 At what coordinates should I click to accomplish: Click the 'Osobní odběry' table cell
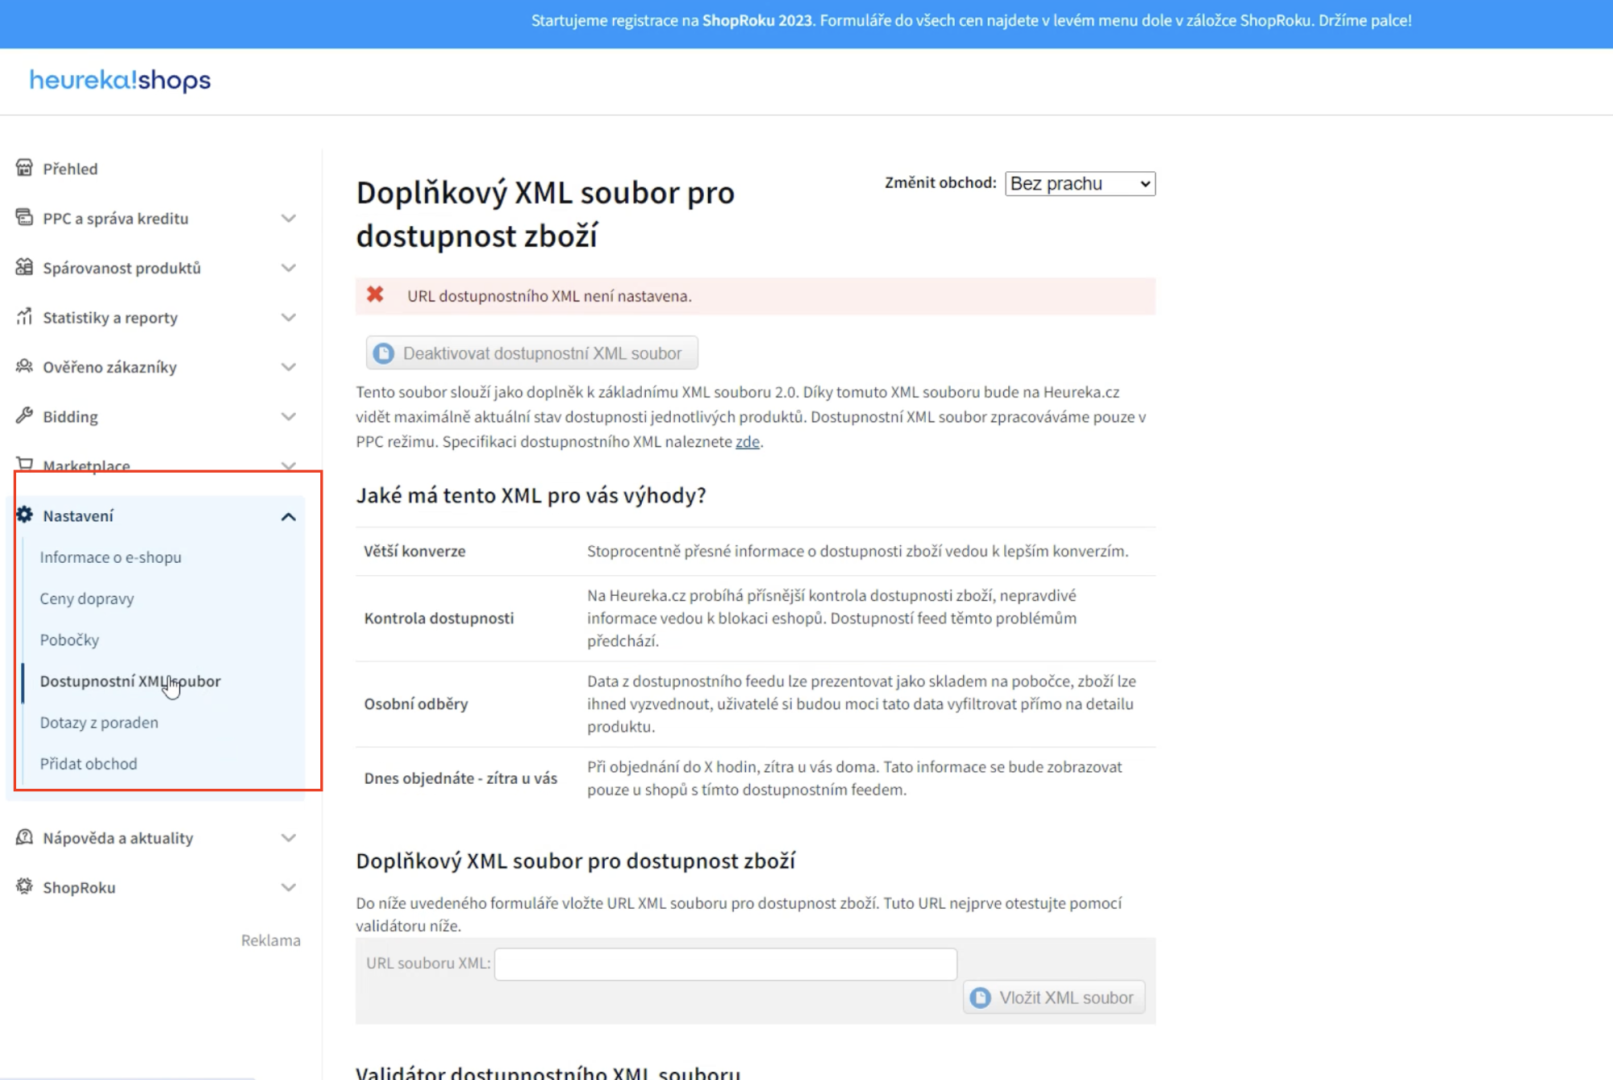click(416, 704)
